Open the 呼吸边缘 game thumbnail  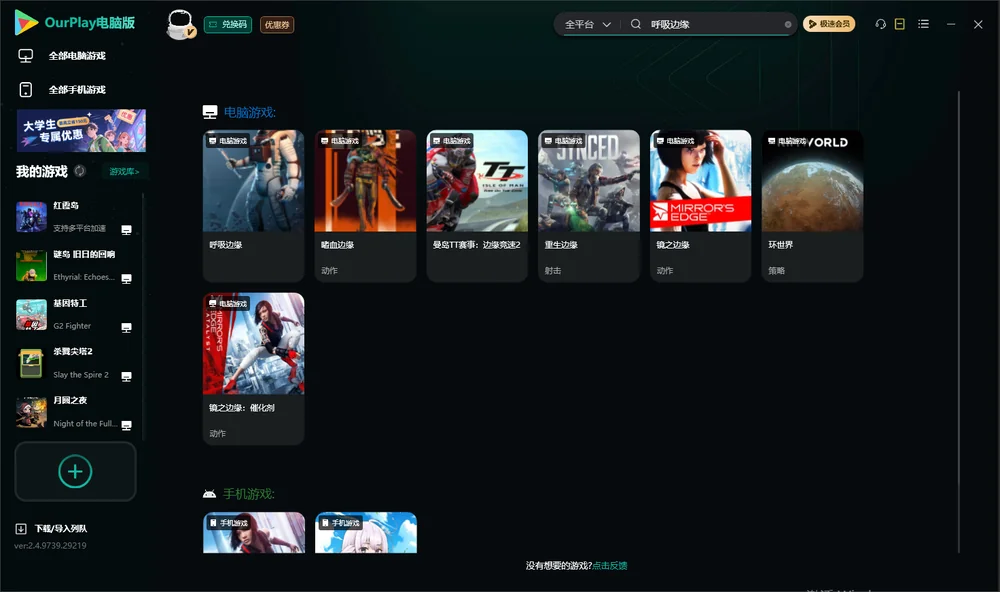click(x=253, y=181)
